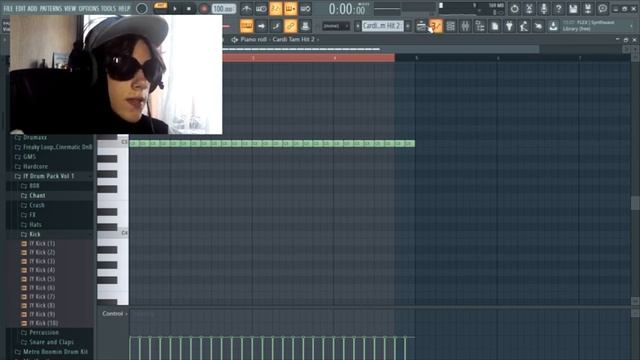Open the VIEW menu
This screenshot has width=640, height=360.
click(70, 9)
